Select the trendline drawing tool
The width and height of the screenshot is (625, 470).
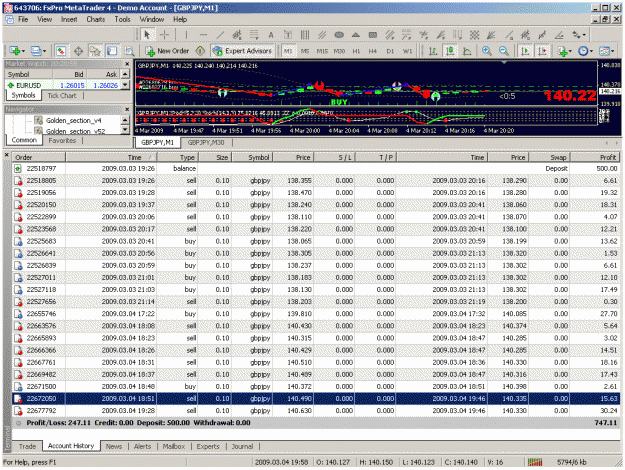(220, 35)
